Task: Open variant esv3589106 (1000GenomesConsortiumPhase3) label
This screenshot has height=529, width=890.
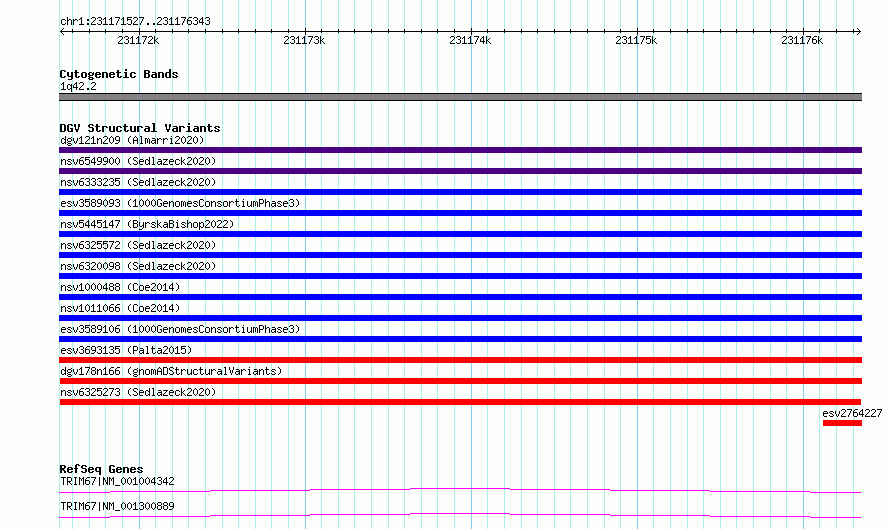Action: pyautogui.click(x=180, y=329)
